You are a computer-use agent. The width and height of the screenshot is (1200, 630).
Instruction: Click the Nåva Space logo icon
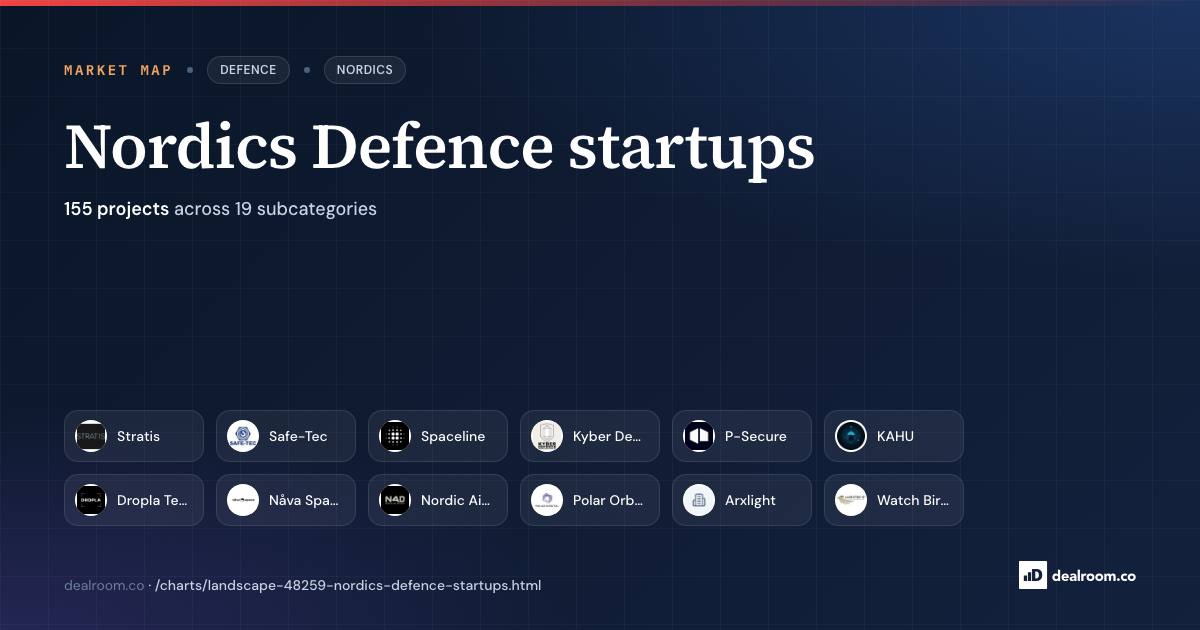coord(243,500)
